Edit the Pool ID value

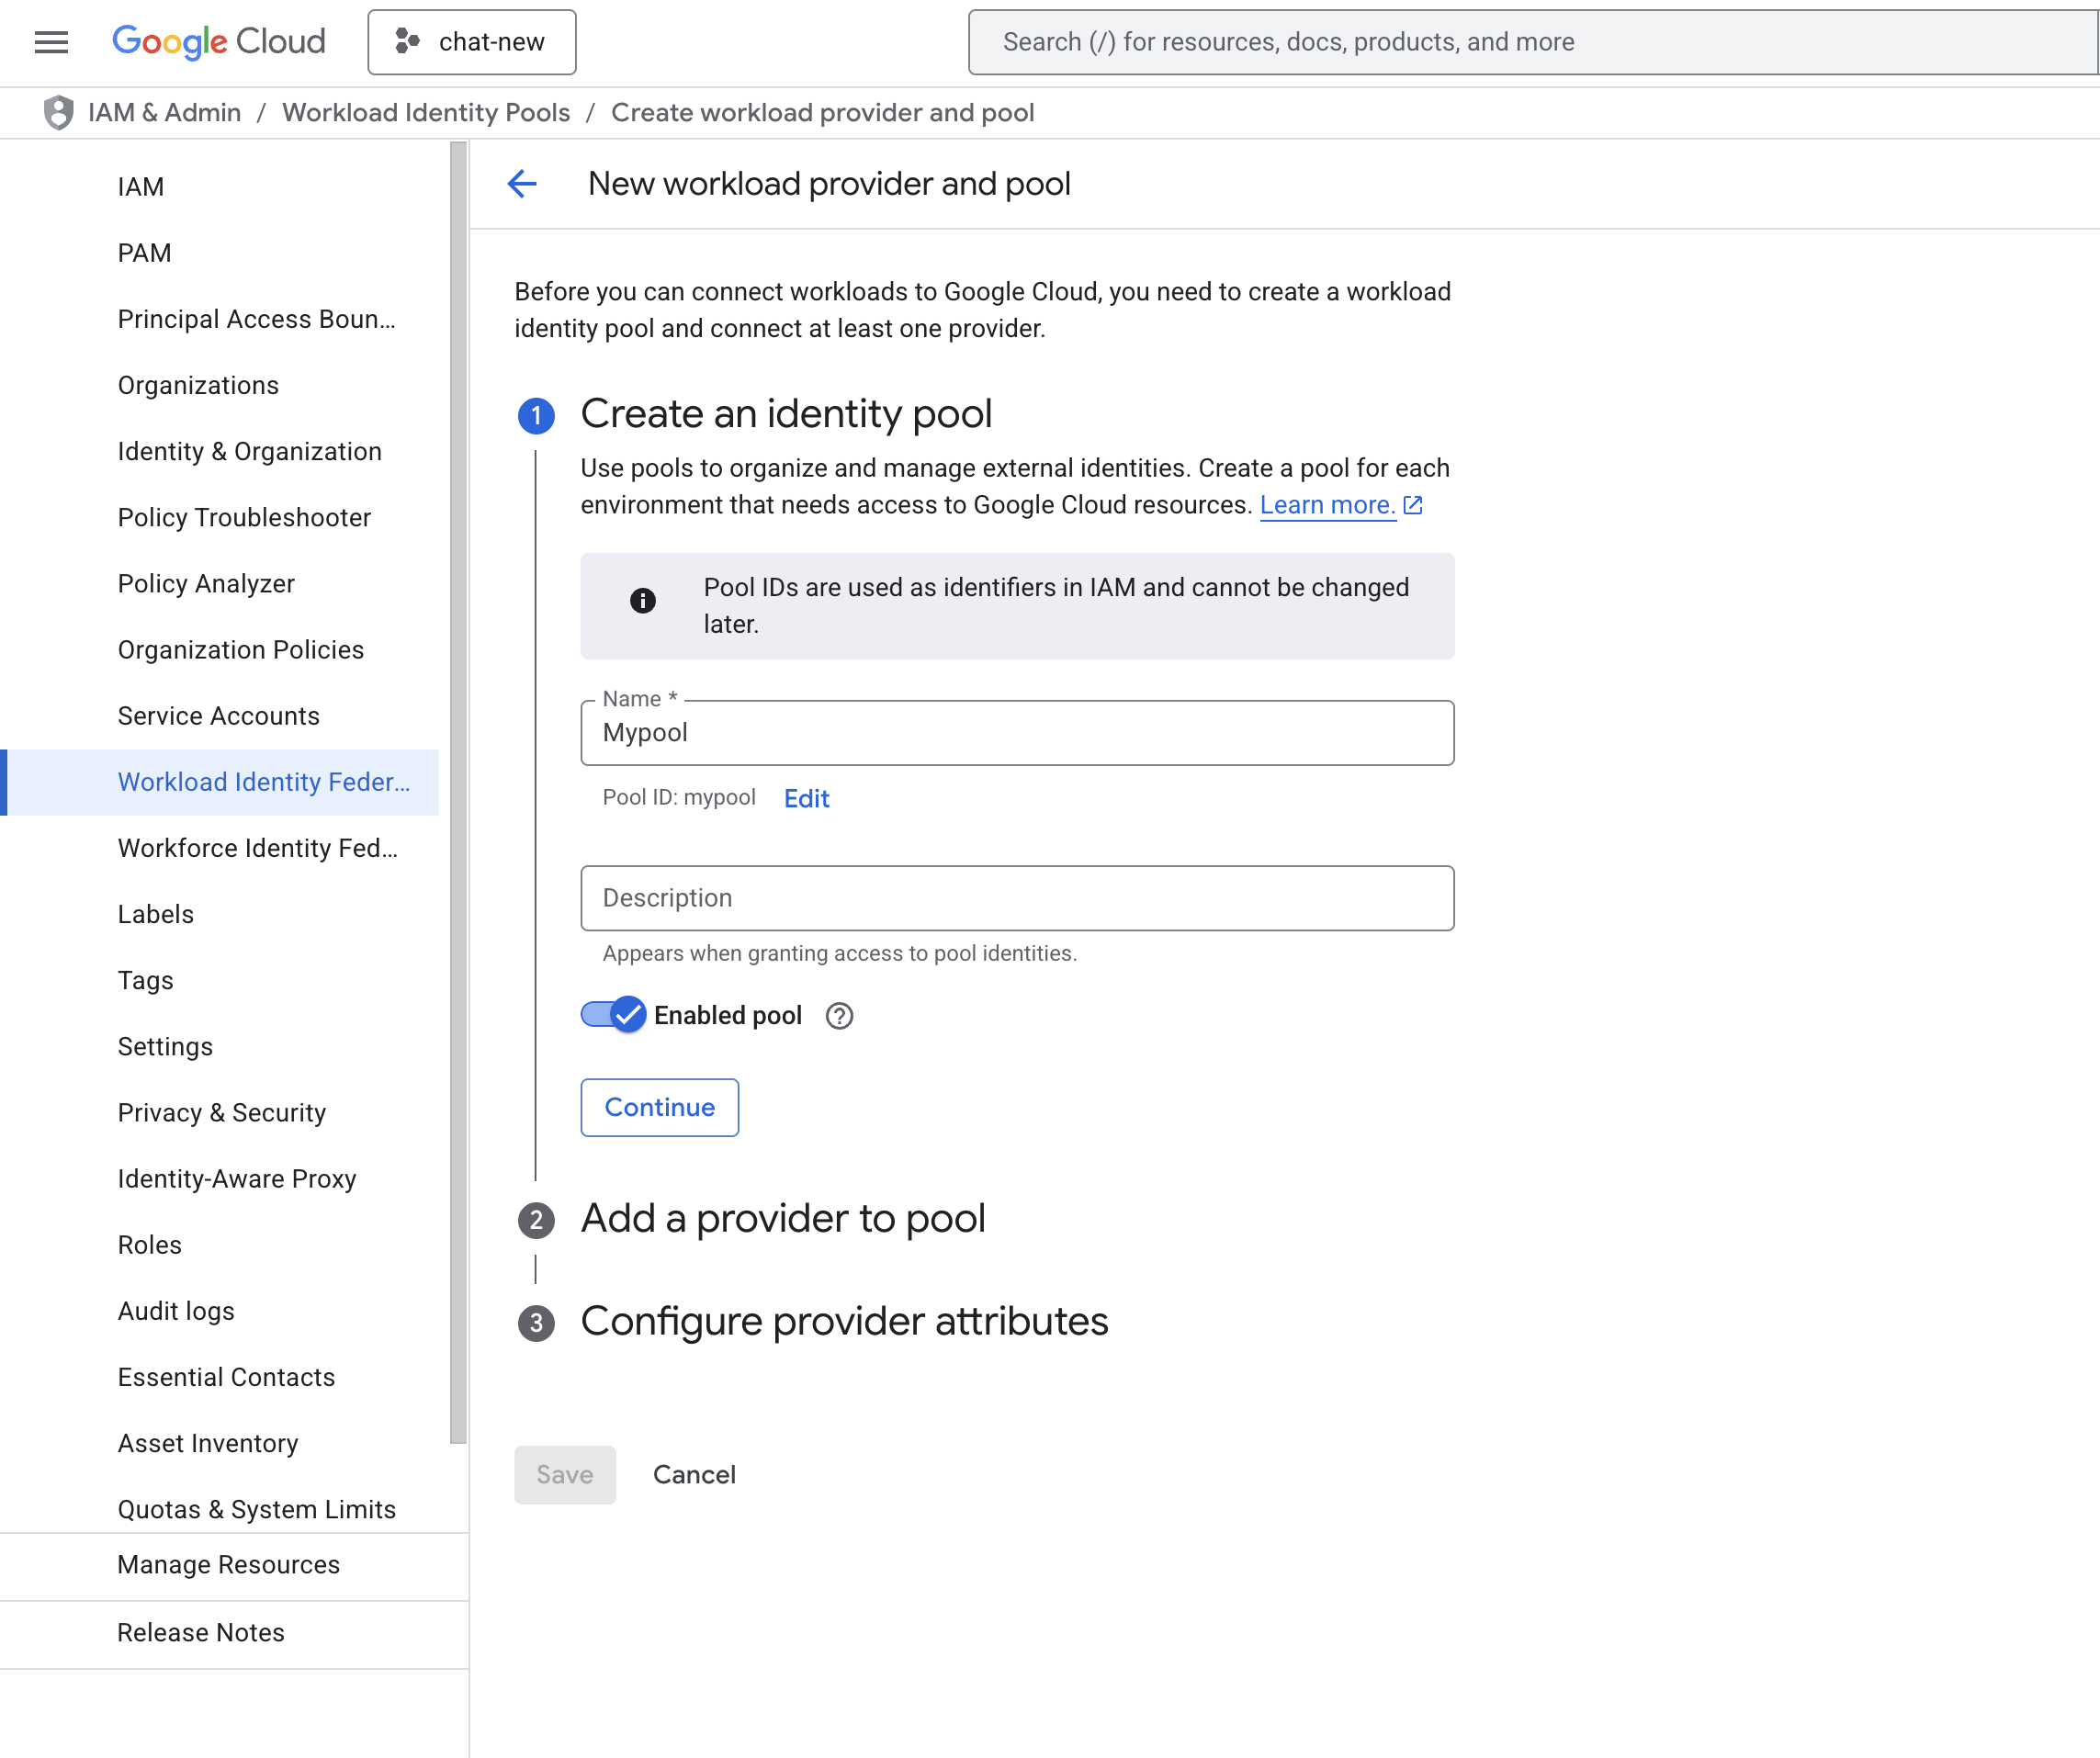pyautogui.click(x=806, y=798)
